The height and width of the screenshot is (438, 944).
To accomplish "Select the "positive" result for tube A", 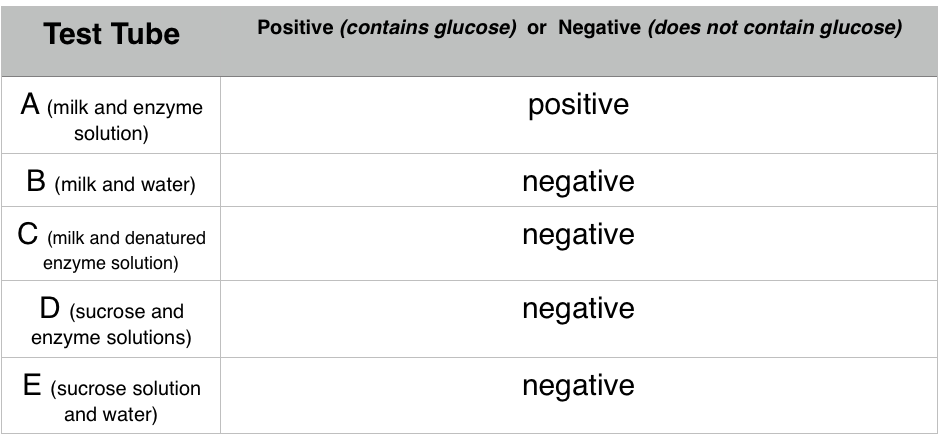I will tap(578, 105).
